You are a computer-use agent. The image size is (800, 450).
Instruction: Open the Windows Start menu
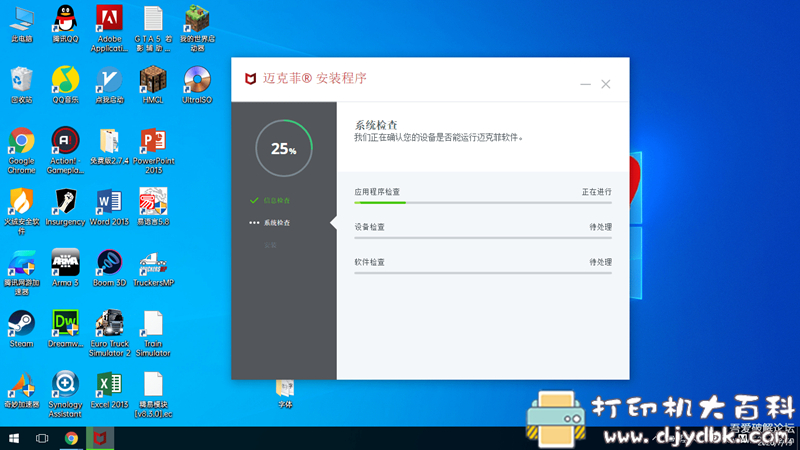tap(14, 438)
